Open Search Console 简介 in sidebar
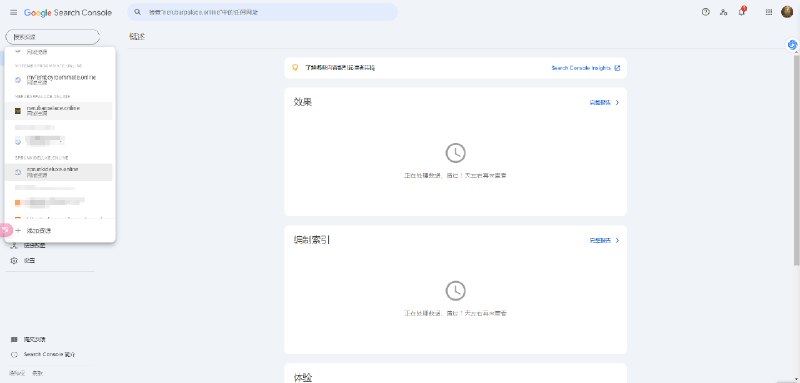Screen dimensions: 800x383 [49, 354]
